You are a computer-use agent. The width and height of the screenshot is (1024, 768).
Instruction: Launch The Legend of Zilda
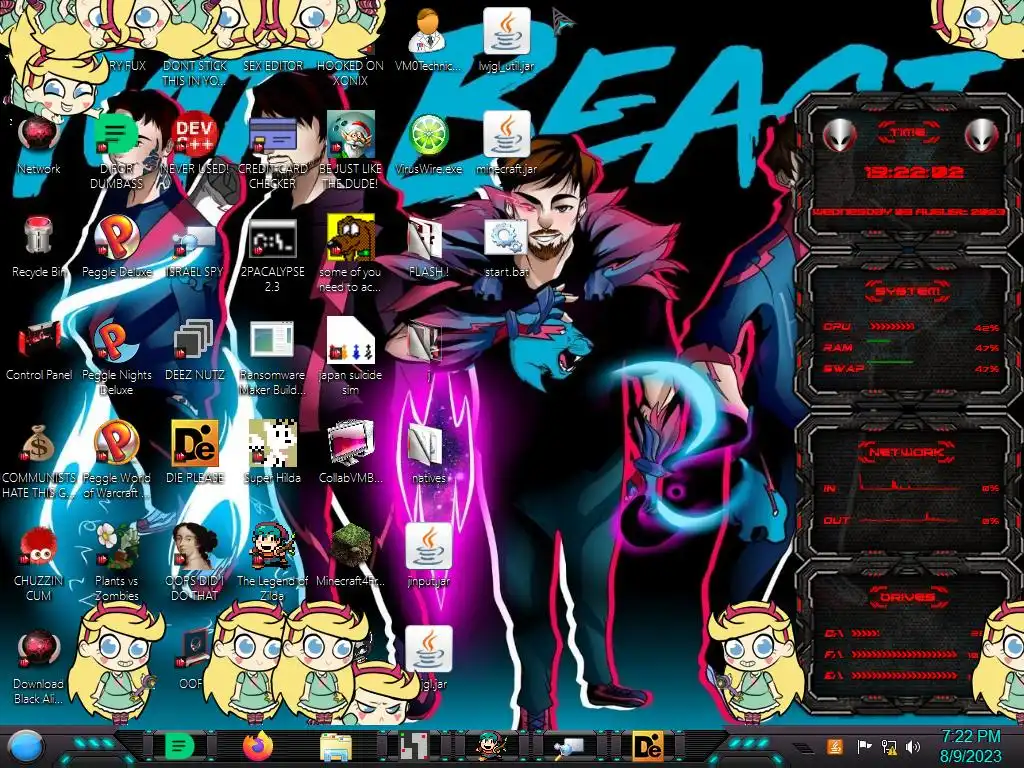272,546
